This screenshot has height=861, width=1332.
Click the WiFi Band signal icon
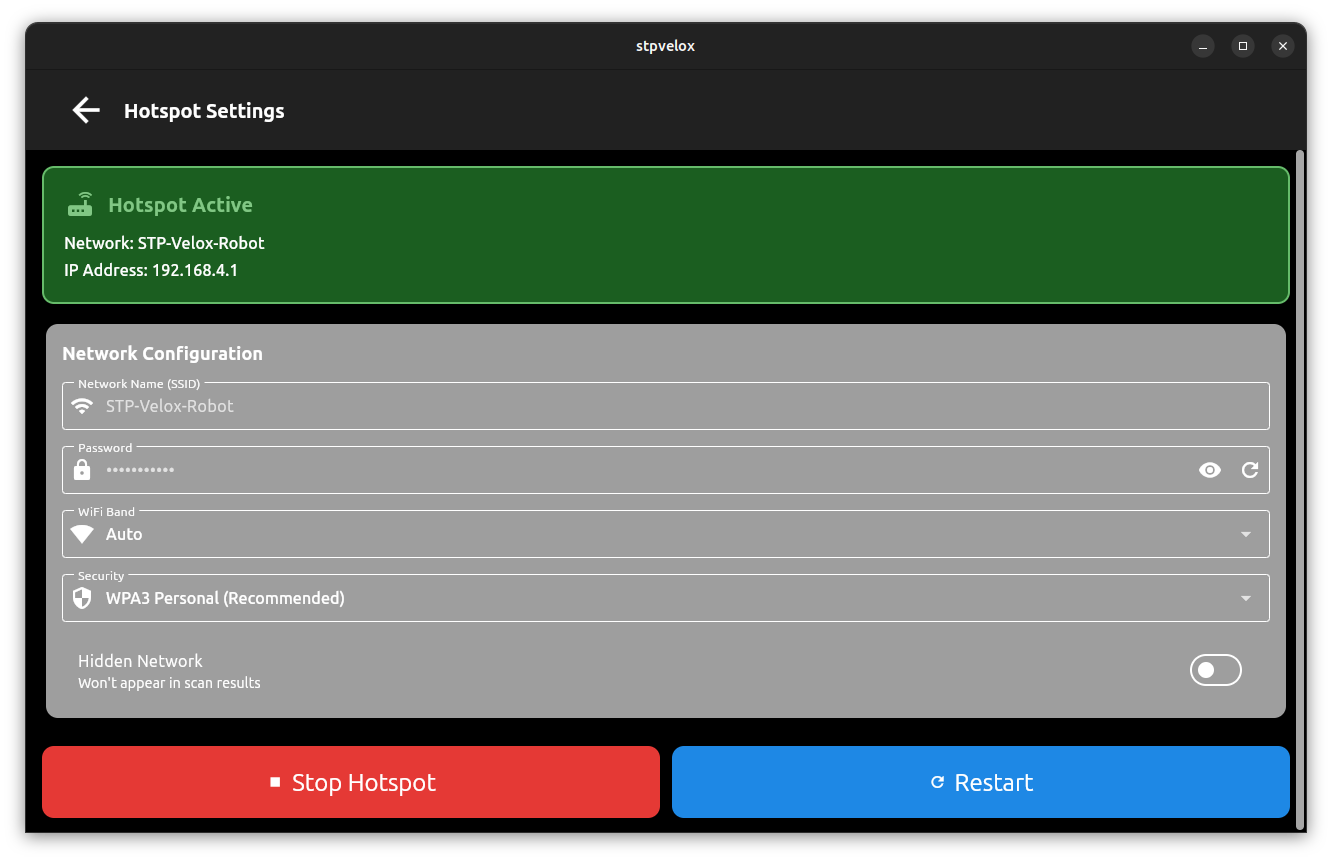click(x=82, y=534)
